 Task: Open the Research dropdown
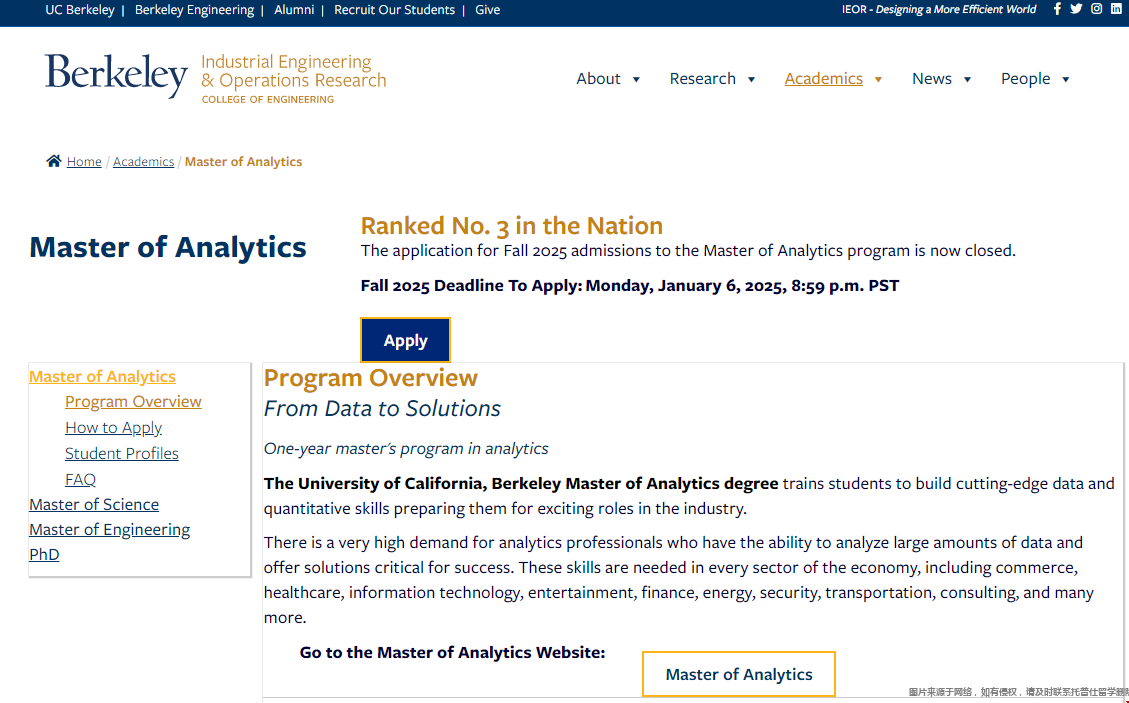click(712, 78)
